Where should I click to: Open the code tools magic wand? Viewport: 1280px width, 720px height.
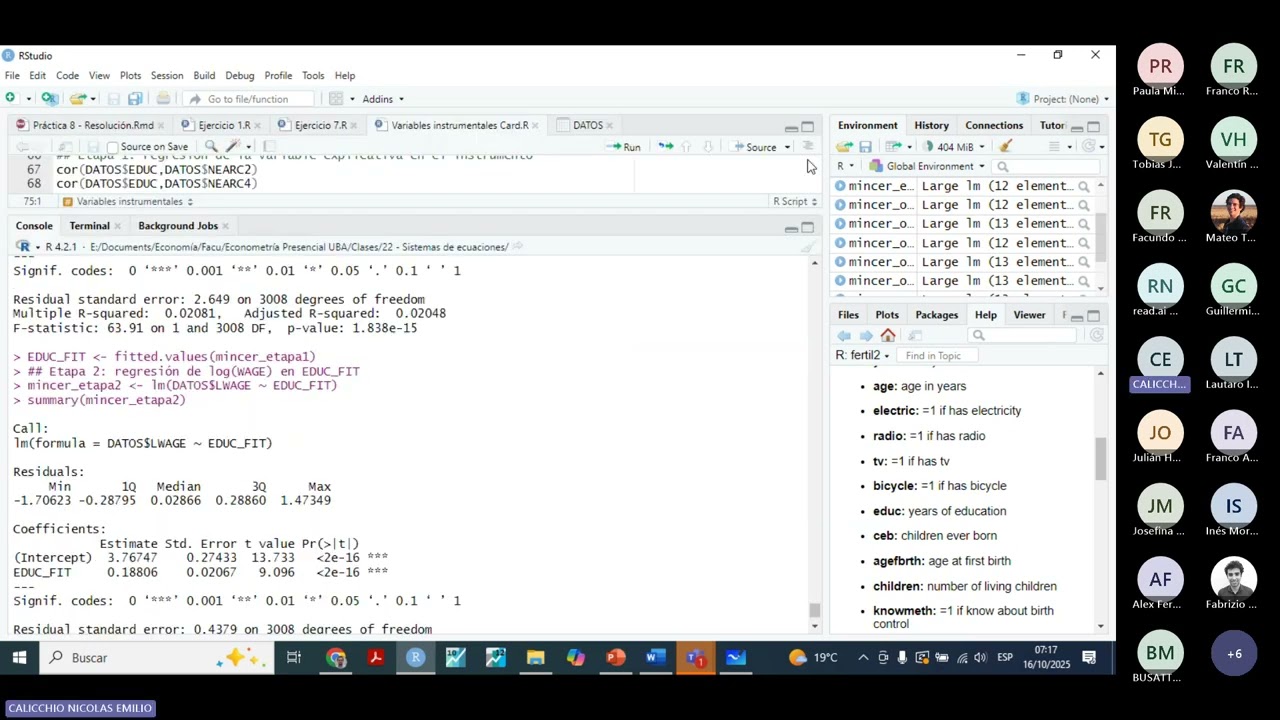(x=233, y=147)
